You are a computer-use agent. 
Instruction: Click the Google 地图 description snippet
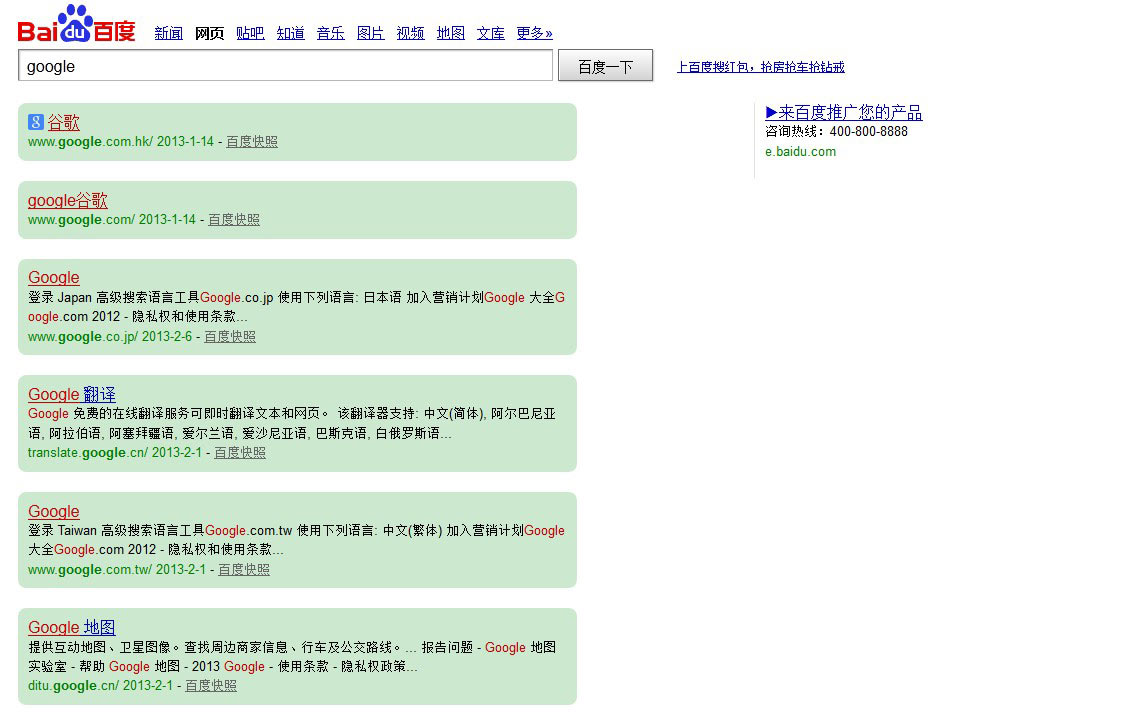pyautogui.click(x=292, y=657)
